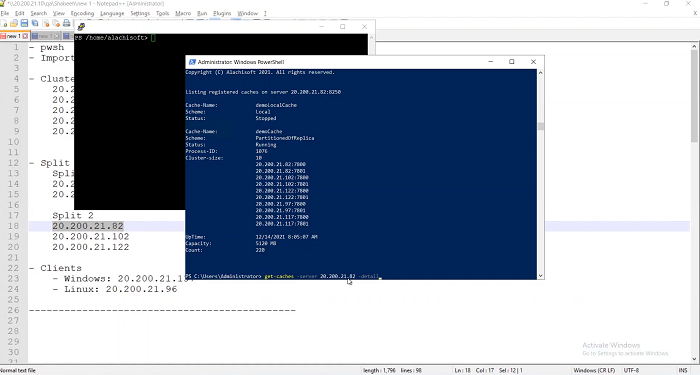Viewport: 700px width, 375px height.
Task: Click the 'Administrator: Windows PowerShell' title text
Action: click(241, 62)
